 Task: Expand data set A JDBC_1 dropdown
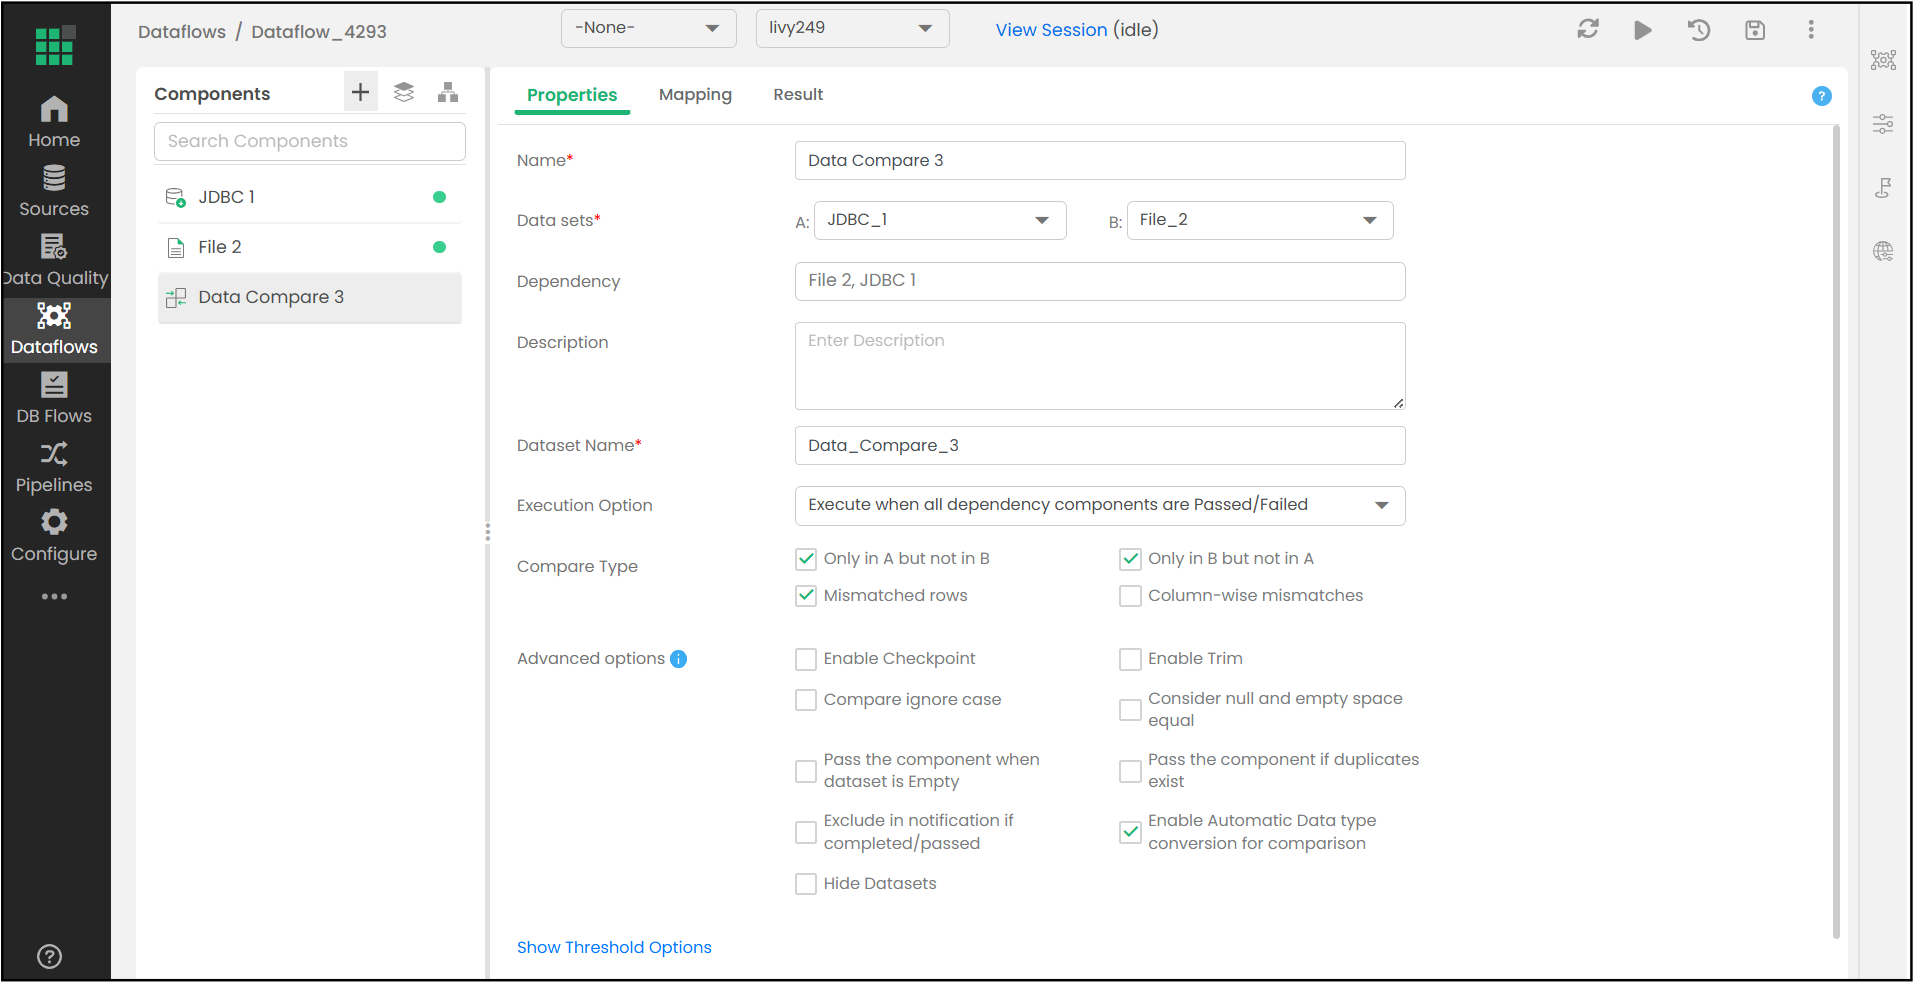click(x=940, y=220)
